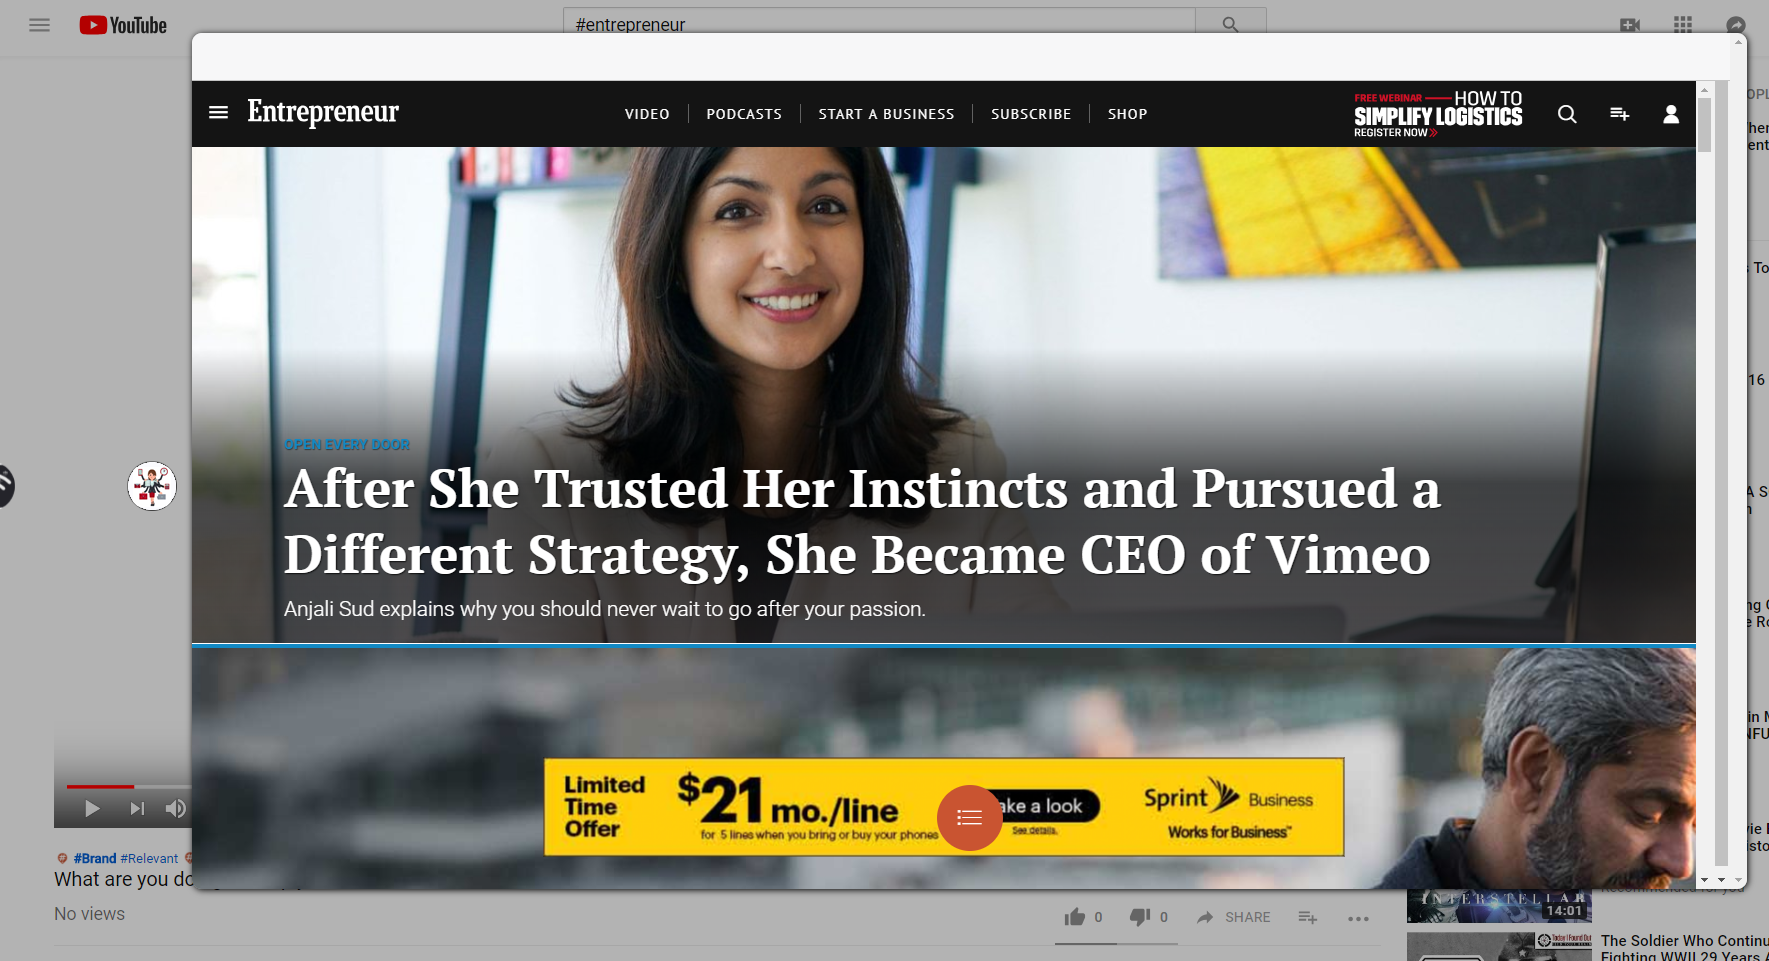Click the Entrepreneur site search icon
This screenshot has height=961, width=1769.
coord(1567,114)
